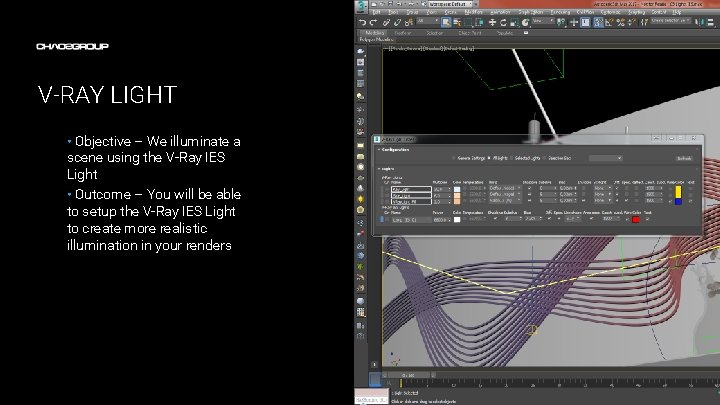Open the Edit menu
The image size is (720, 405).
point(377,12)
